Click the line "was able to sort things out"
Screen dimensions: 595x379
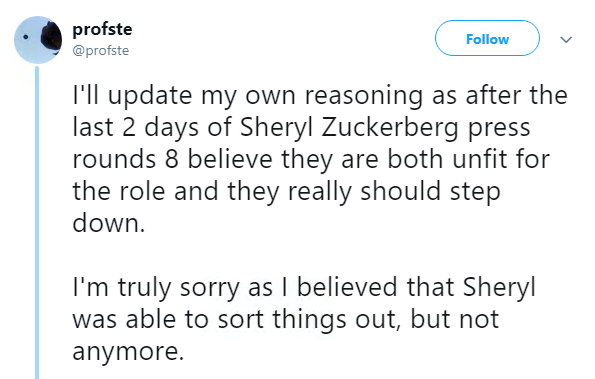click(x=285, y=319)
